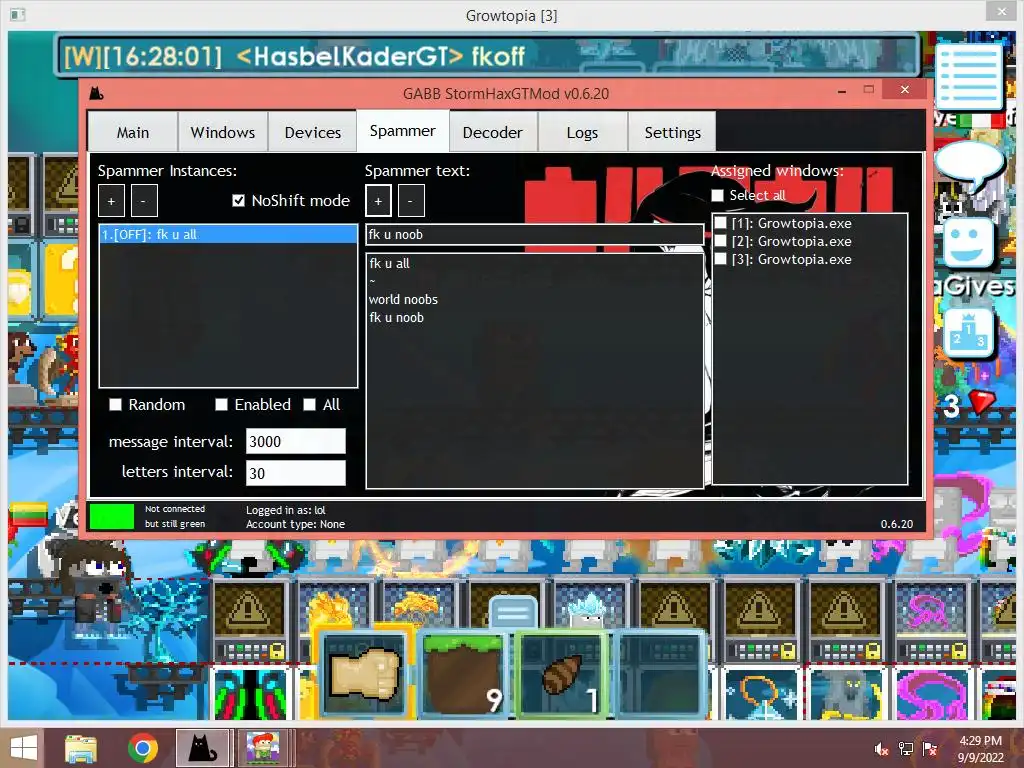Screen dimensions: 1024x768
Task: Disable the NoShift mode checkbox
Action: click(x=238, y=200)
